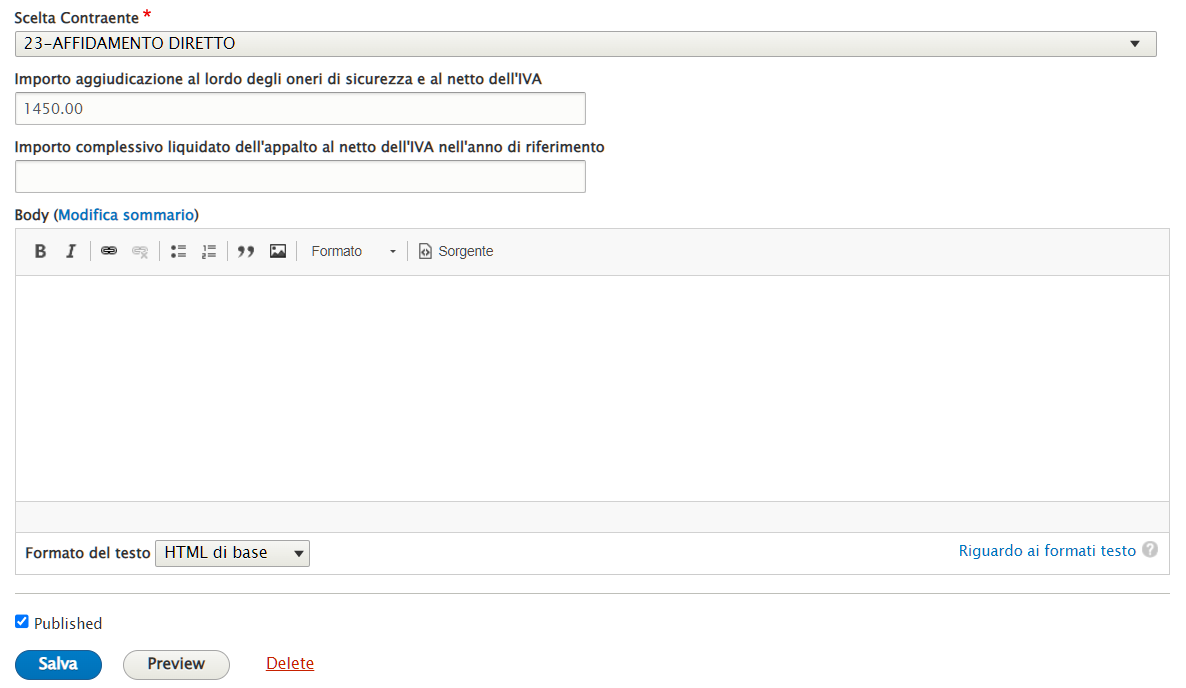Viewport: 1186px width, 688px height.
Task: Toggle bold formatting in editor toolbar
Action: [x=40, y=251]
